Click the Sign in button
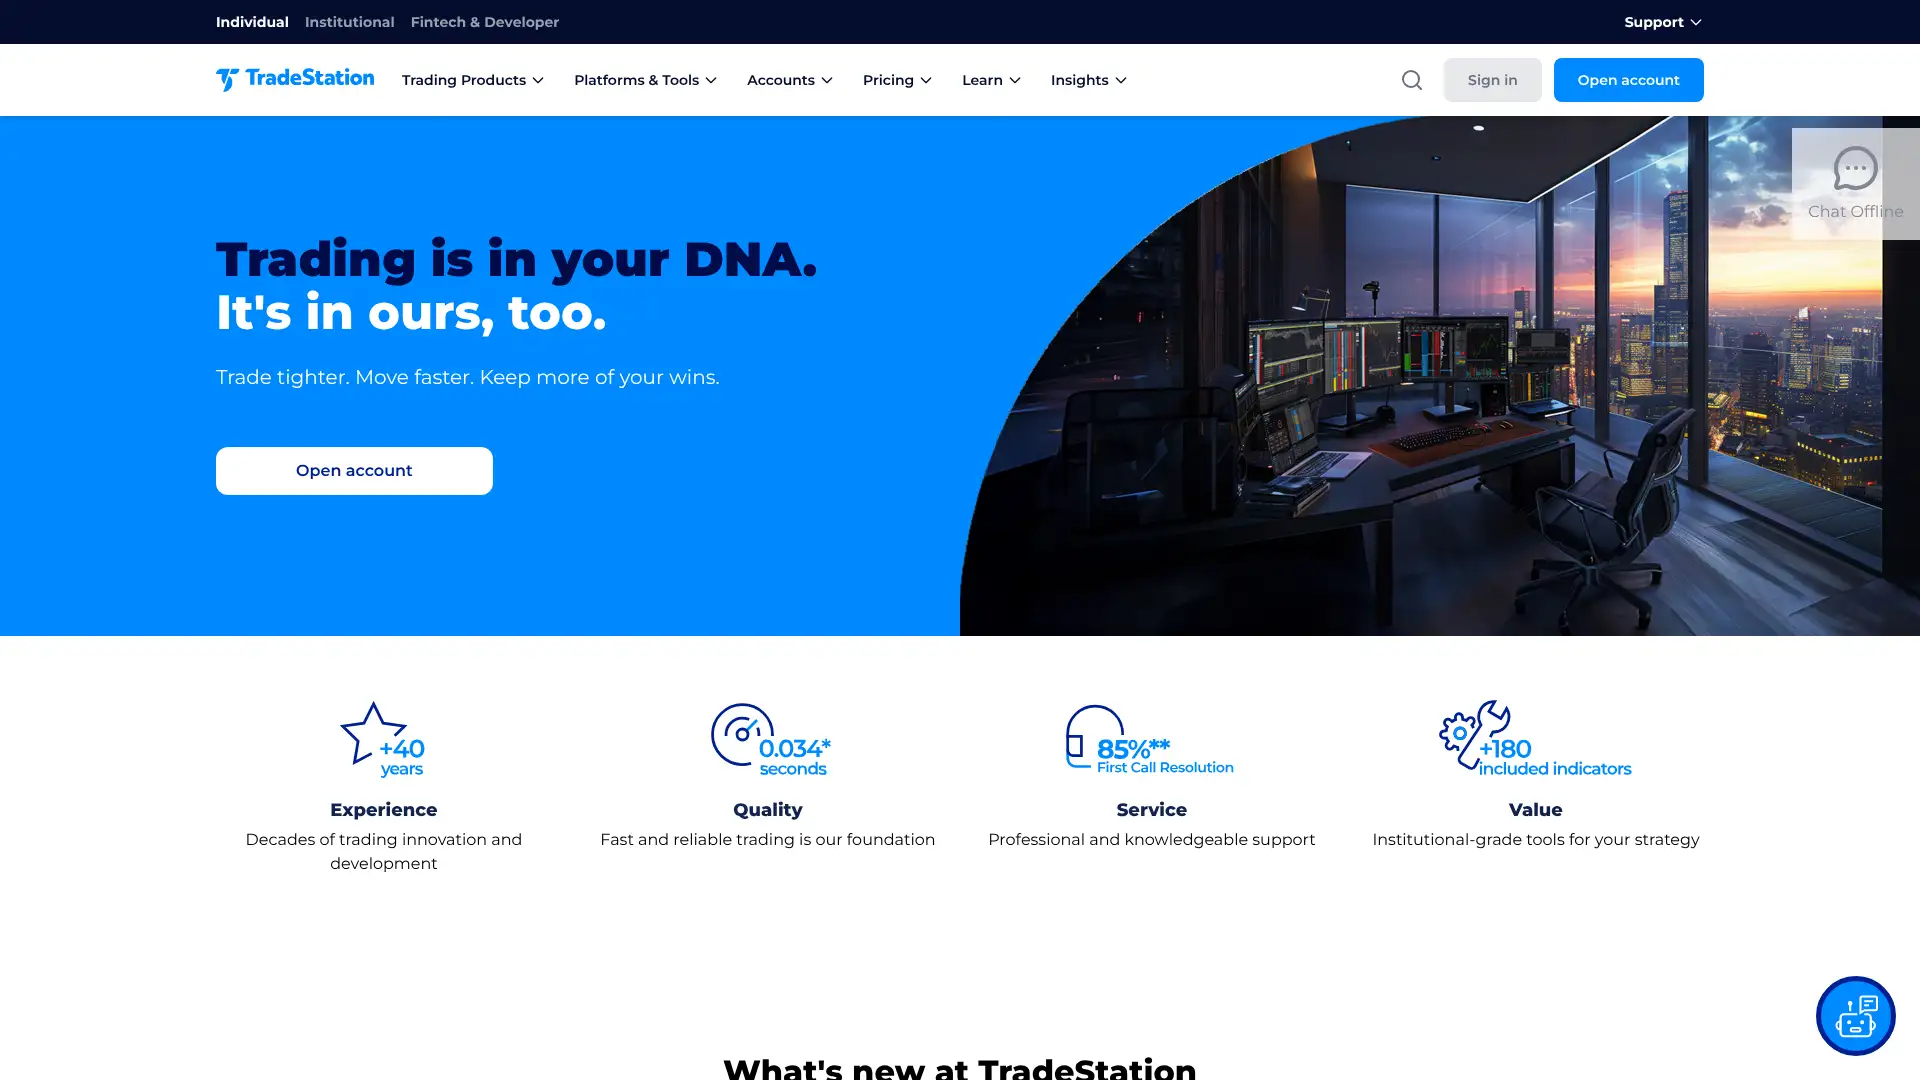 click(x=1492, y=80)
